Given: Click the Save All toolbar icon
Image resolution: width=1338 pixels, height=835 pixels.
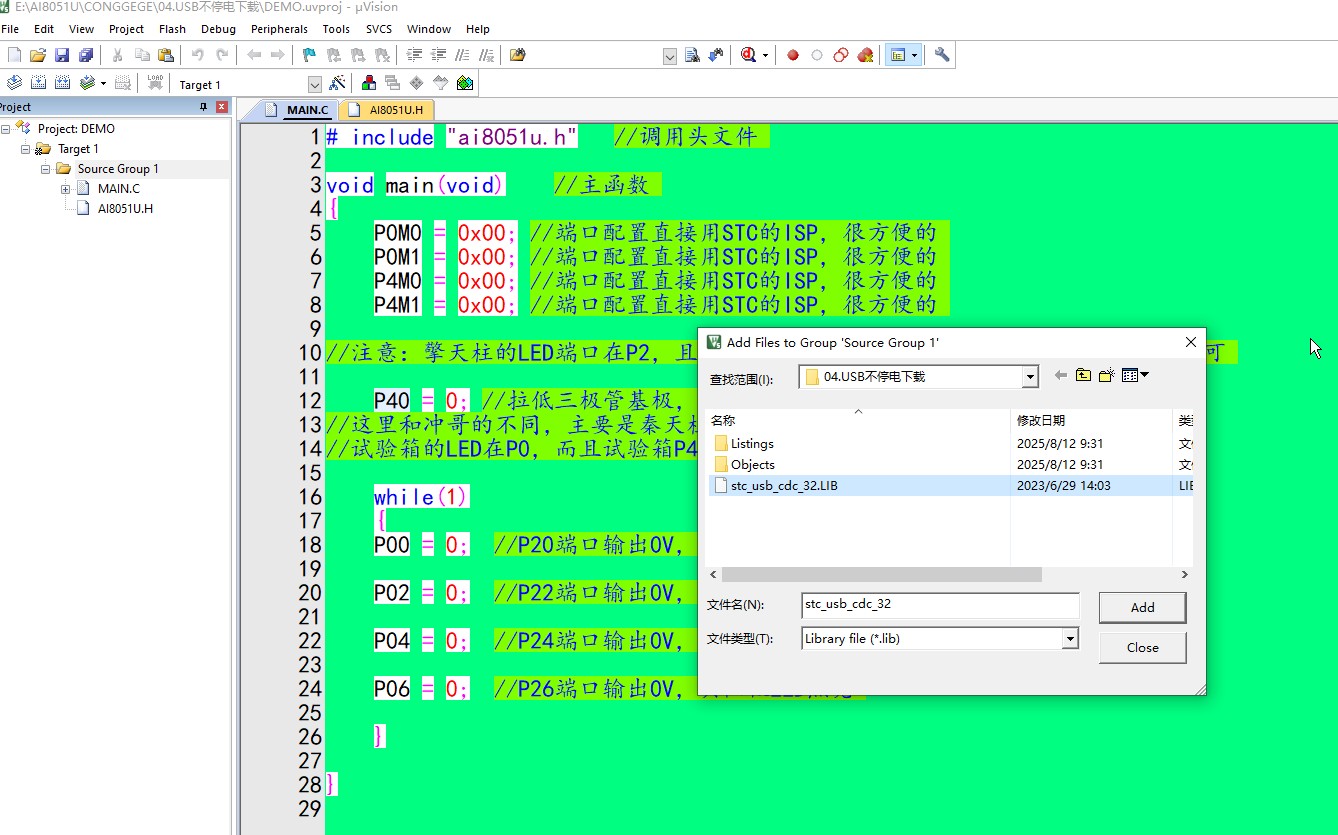Looking at the screenshot, I should [86, 55].
